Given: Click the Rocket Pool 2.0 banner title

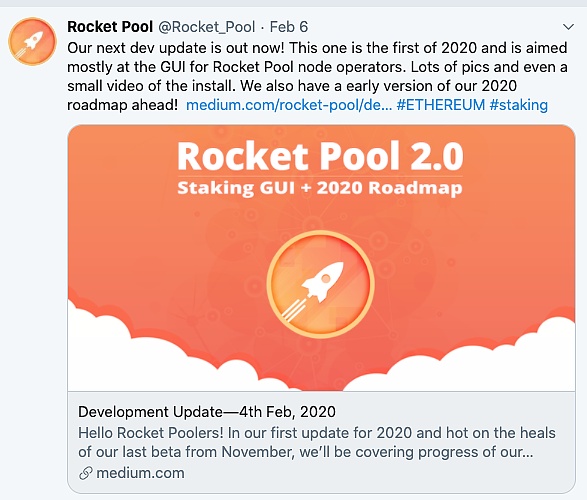Looking at the screenshot, I should tap(320, 156).
